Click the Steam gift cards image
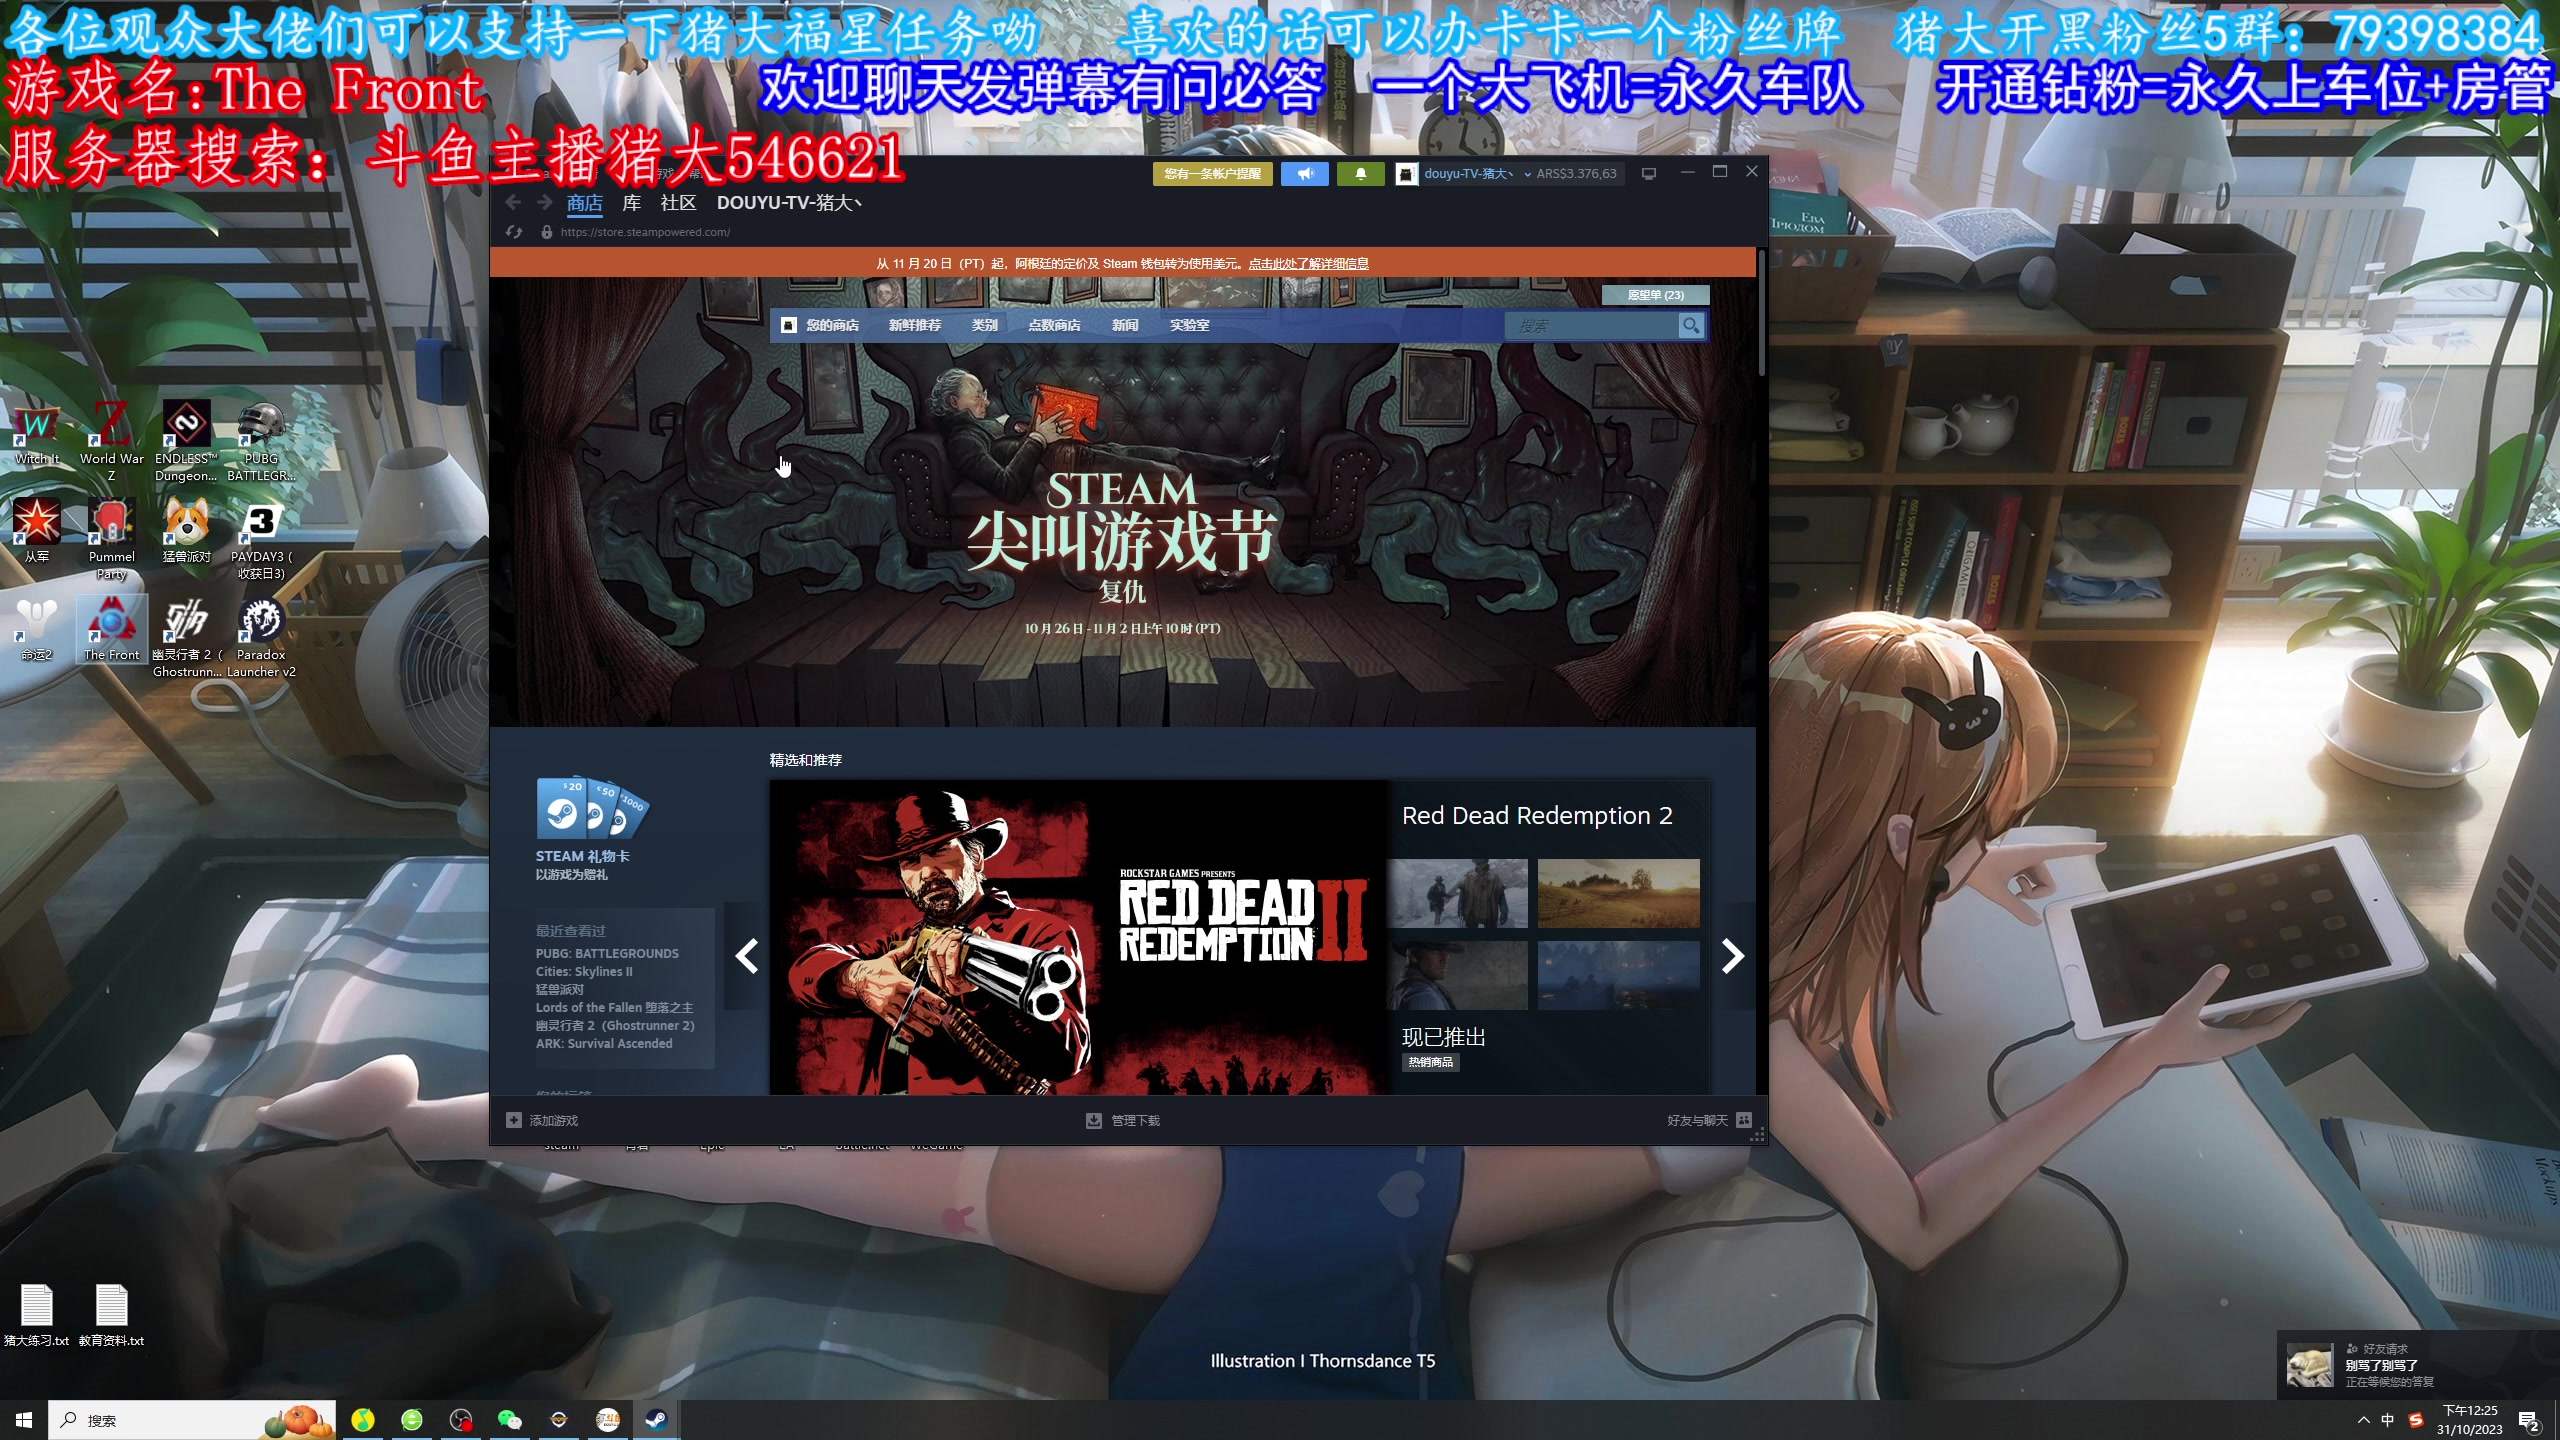The width and height of the screenshot is (2560, 1440). point(592,808)
